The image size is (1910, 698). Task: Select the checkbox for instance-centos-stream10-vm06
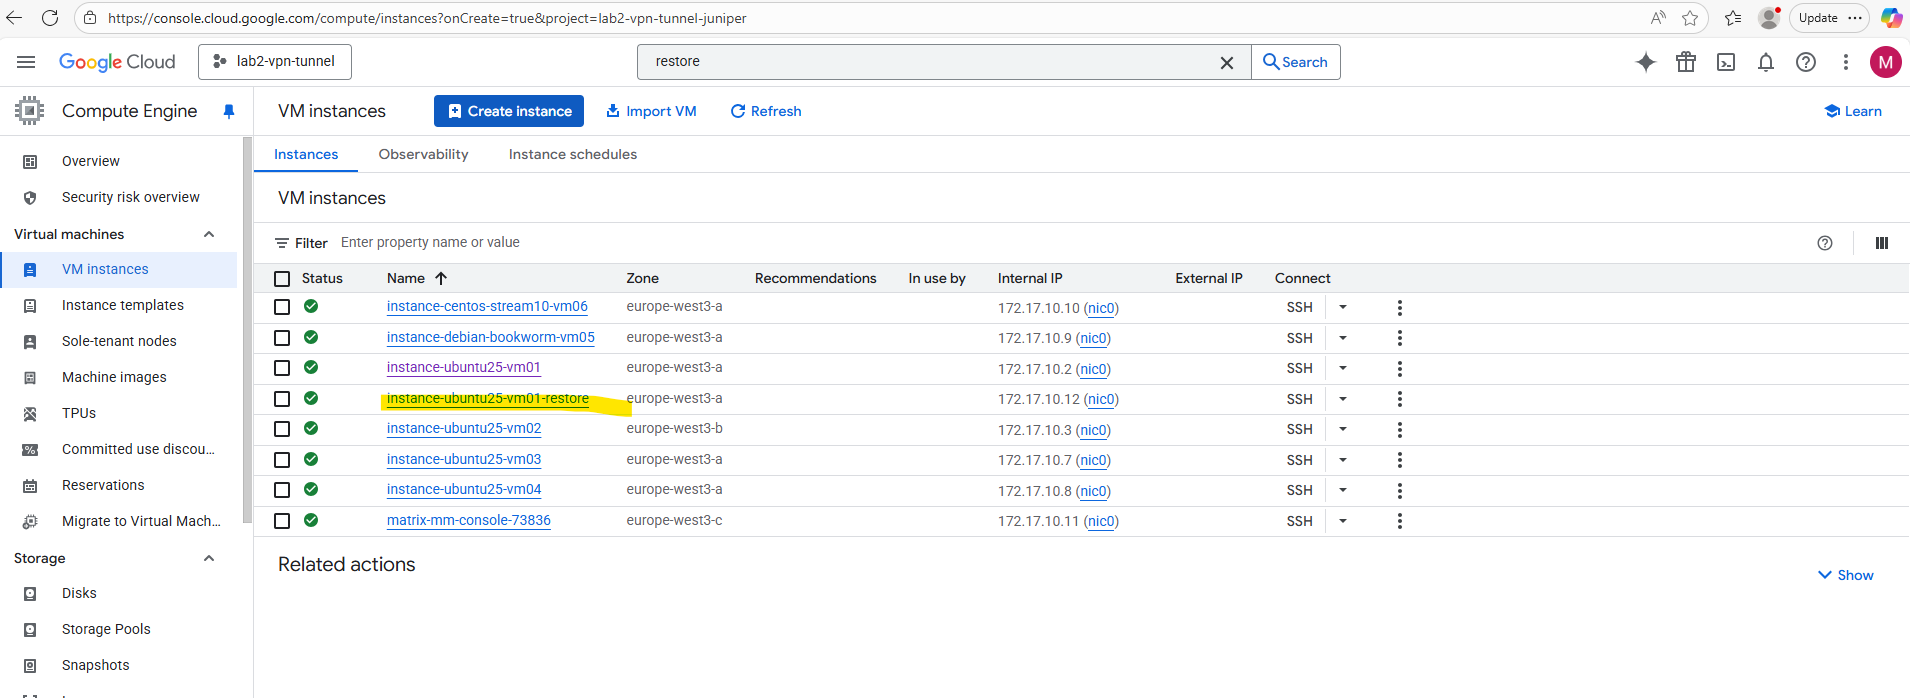click(282, 307)
